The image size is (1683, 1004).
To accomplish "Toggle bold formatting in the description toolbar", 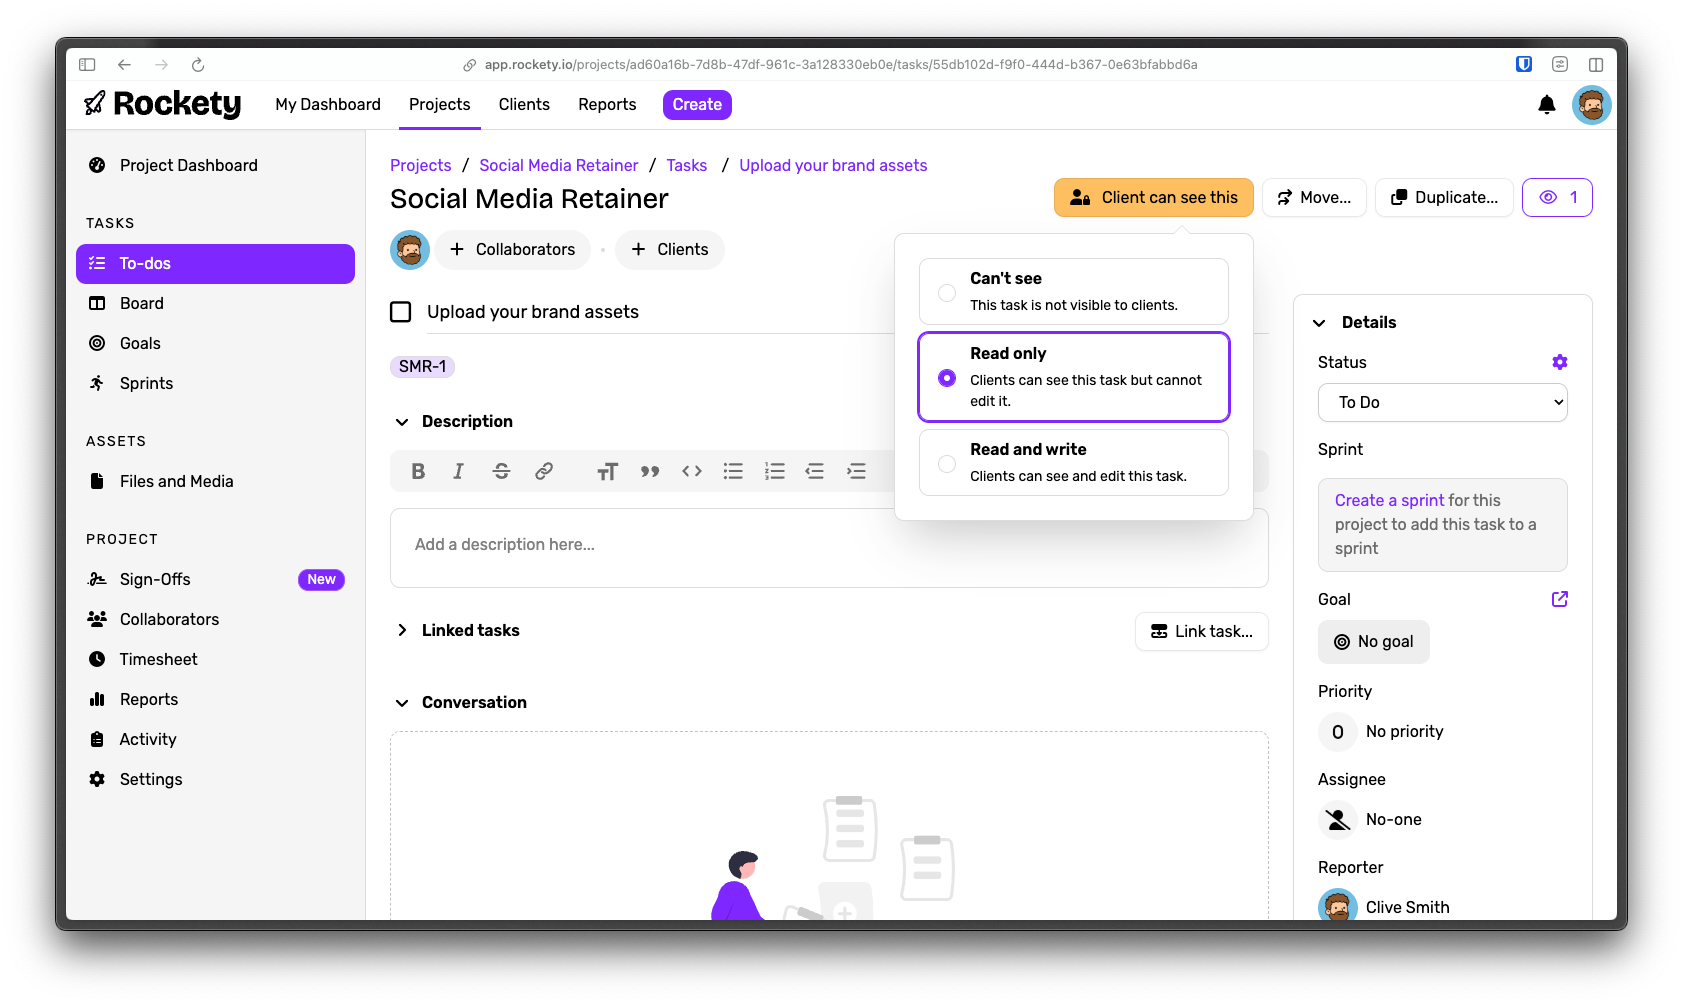I will pyautogui.click(x=418, y=470).
